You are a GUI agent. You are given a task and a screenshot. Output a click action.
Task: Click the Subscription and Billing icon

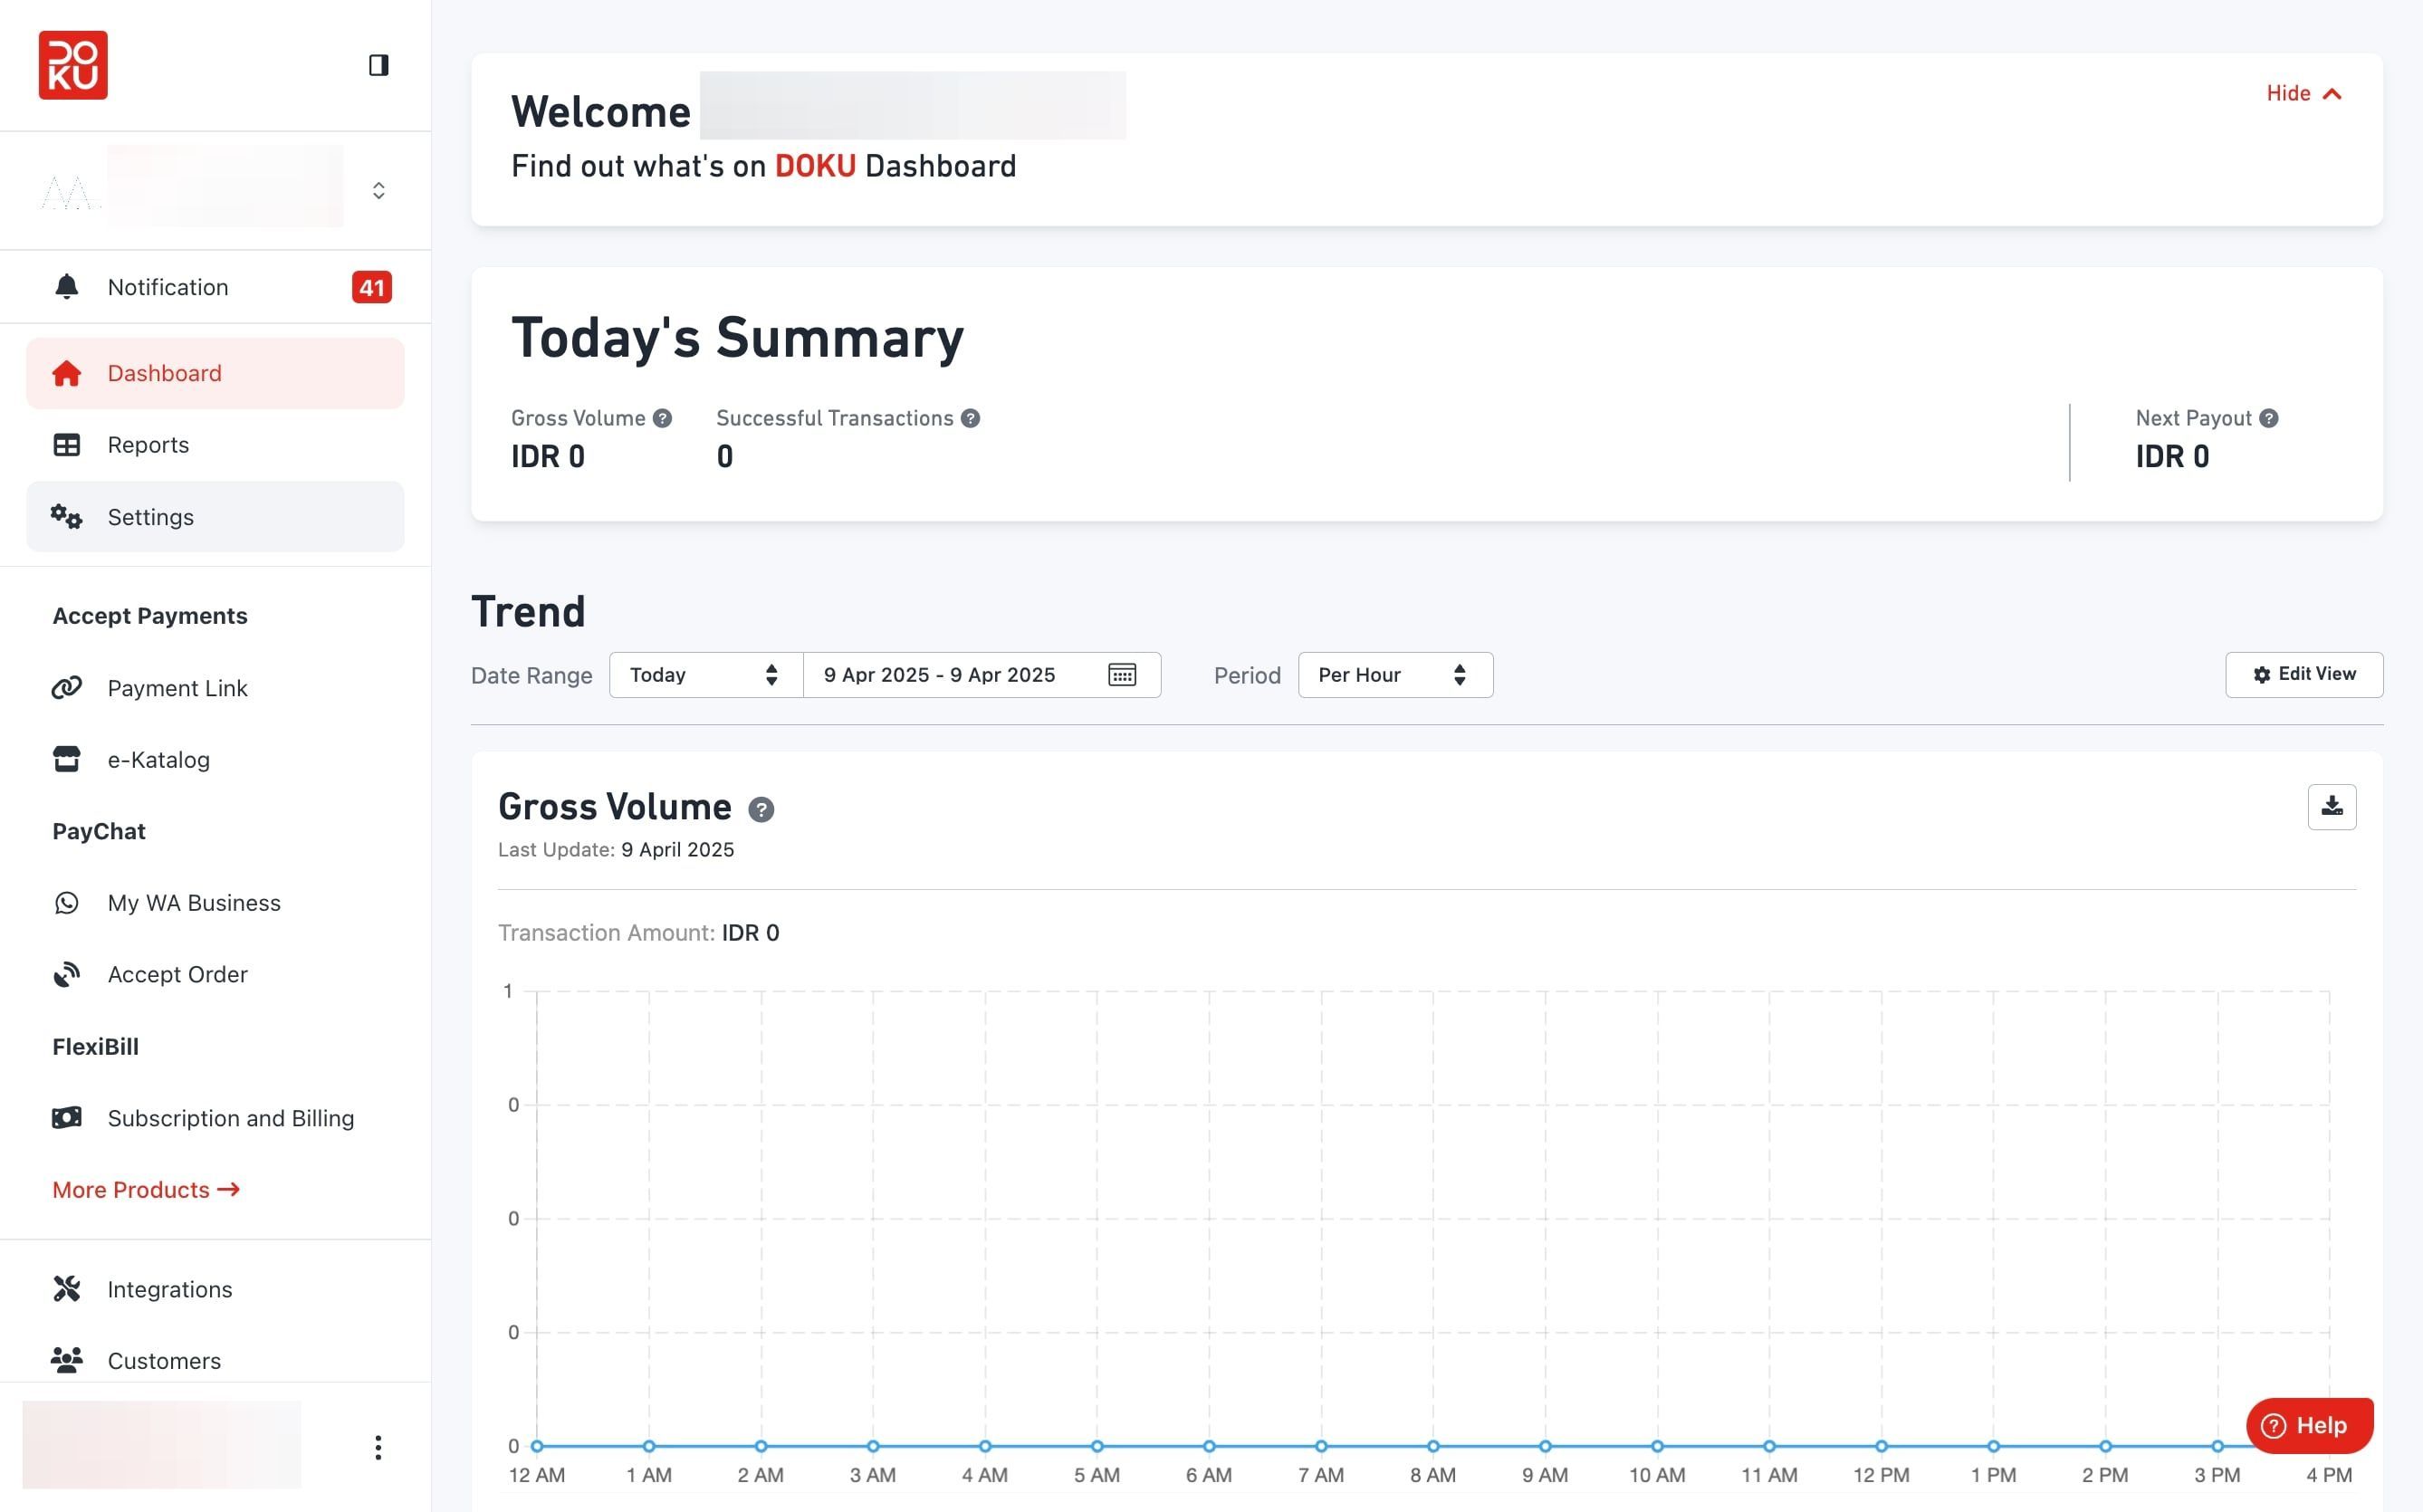pyautogui.click(x=66, y=1118)
